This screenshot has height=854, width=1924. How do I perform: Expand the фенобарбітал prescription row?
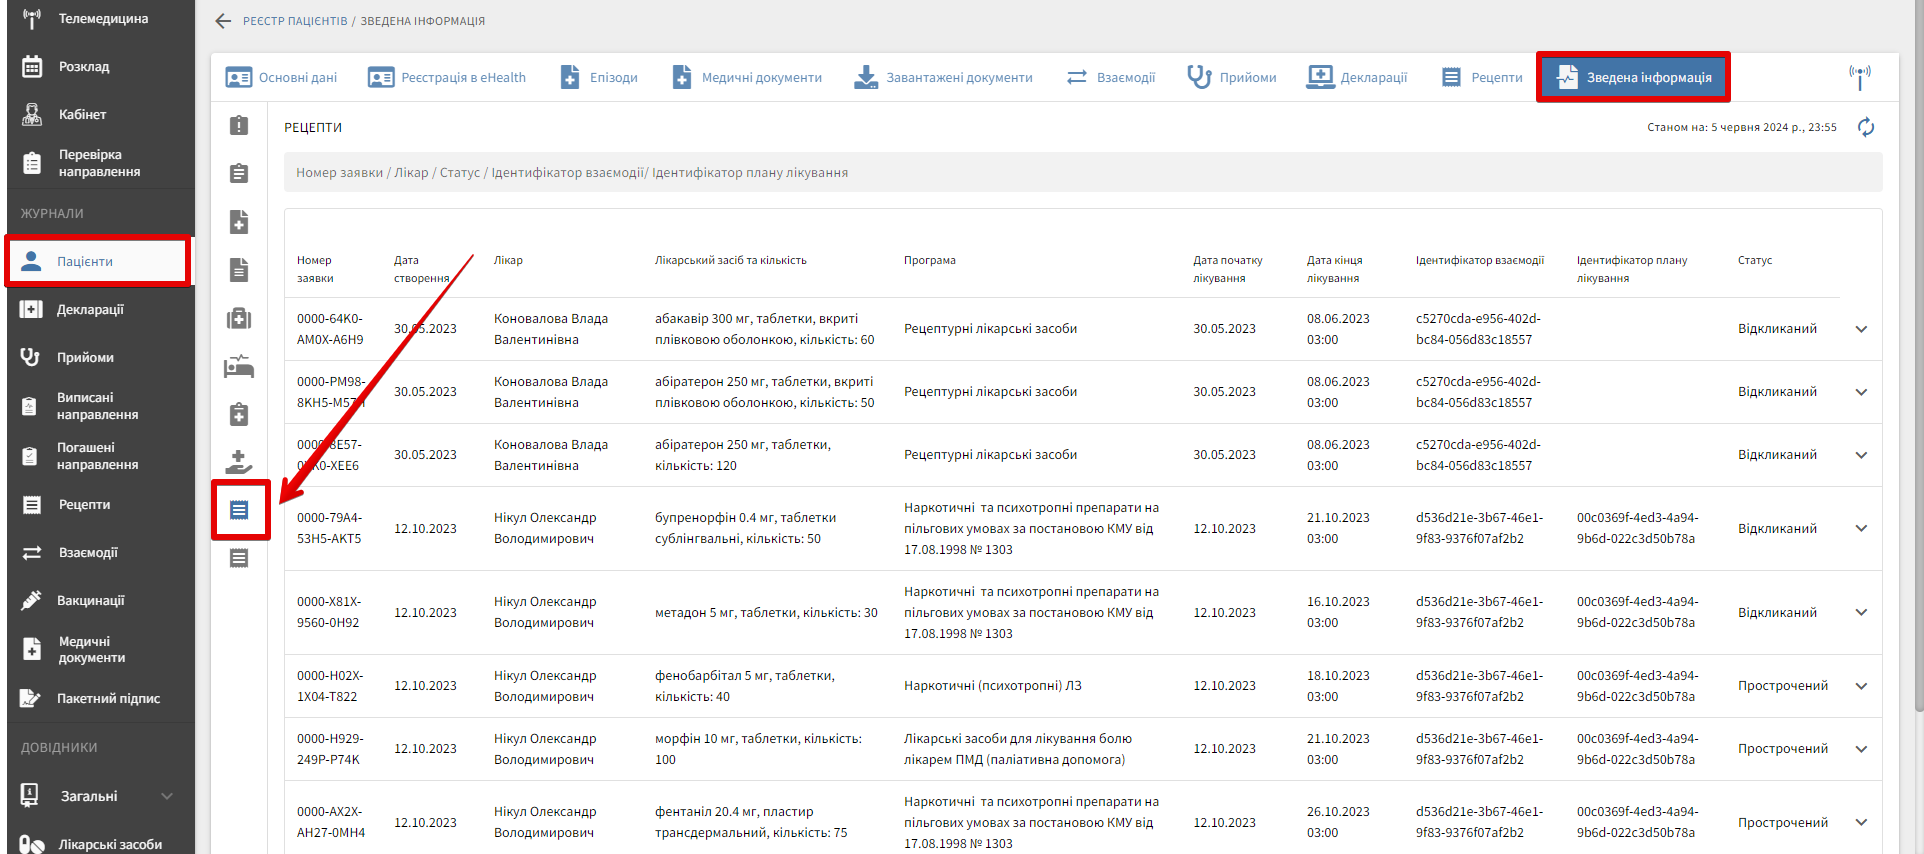point(1861,686)
